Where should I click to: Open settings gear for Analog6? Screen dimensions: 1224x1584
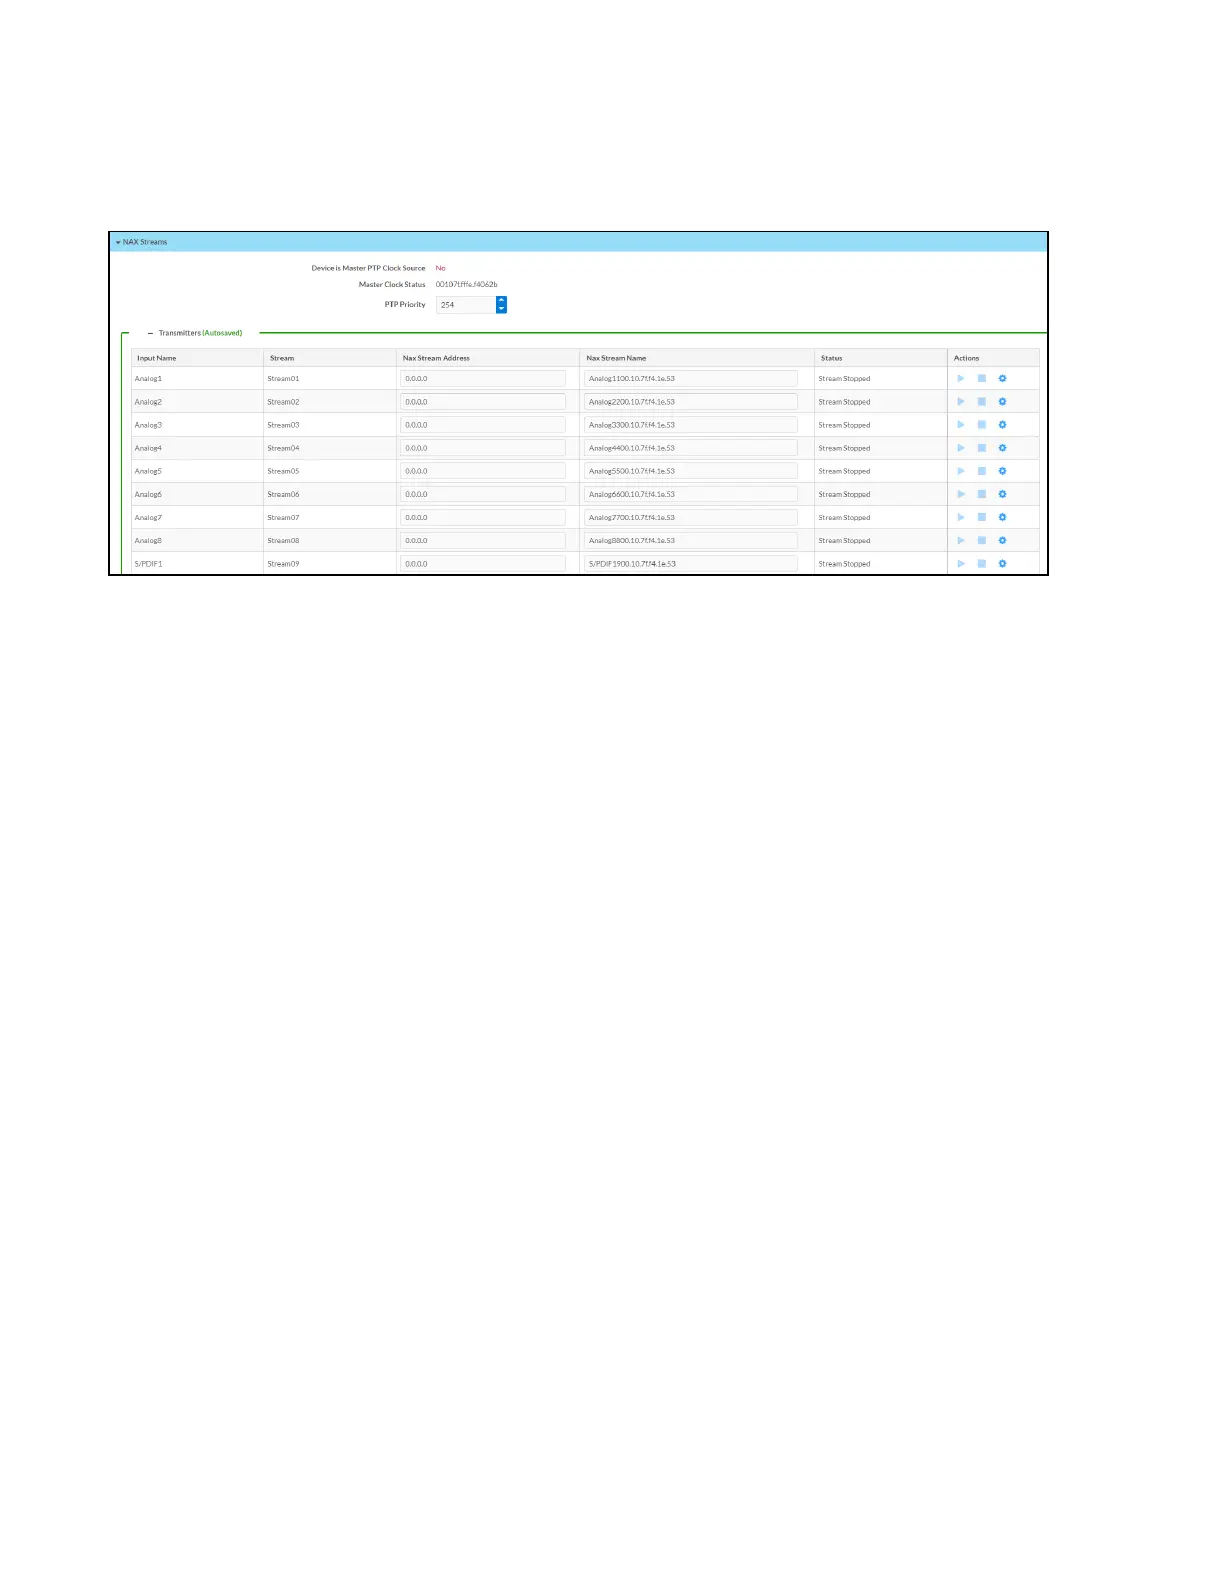coord(1002,494)
